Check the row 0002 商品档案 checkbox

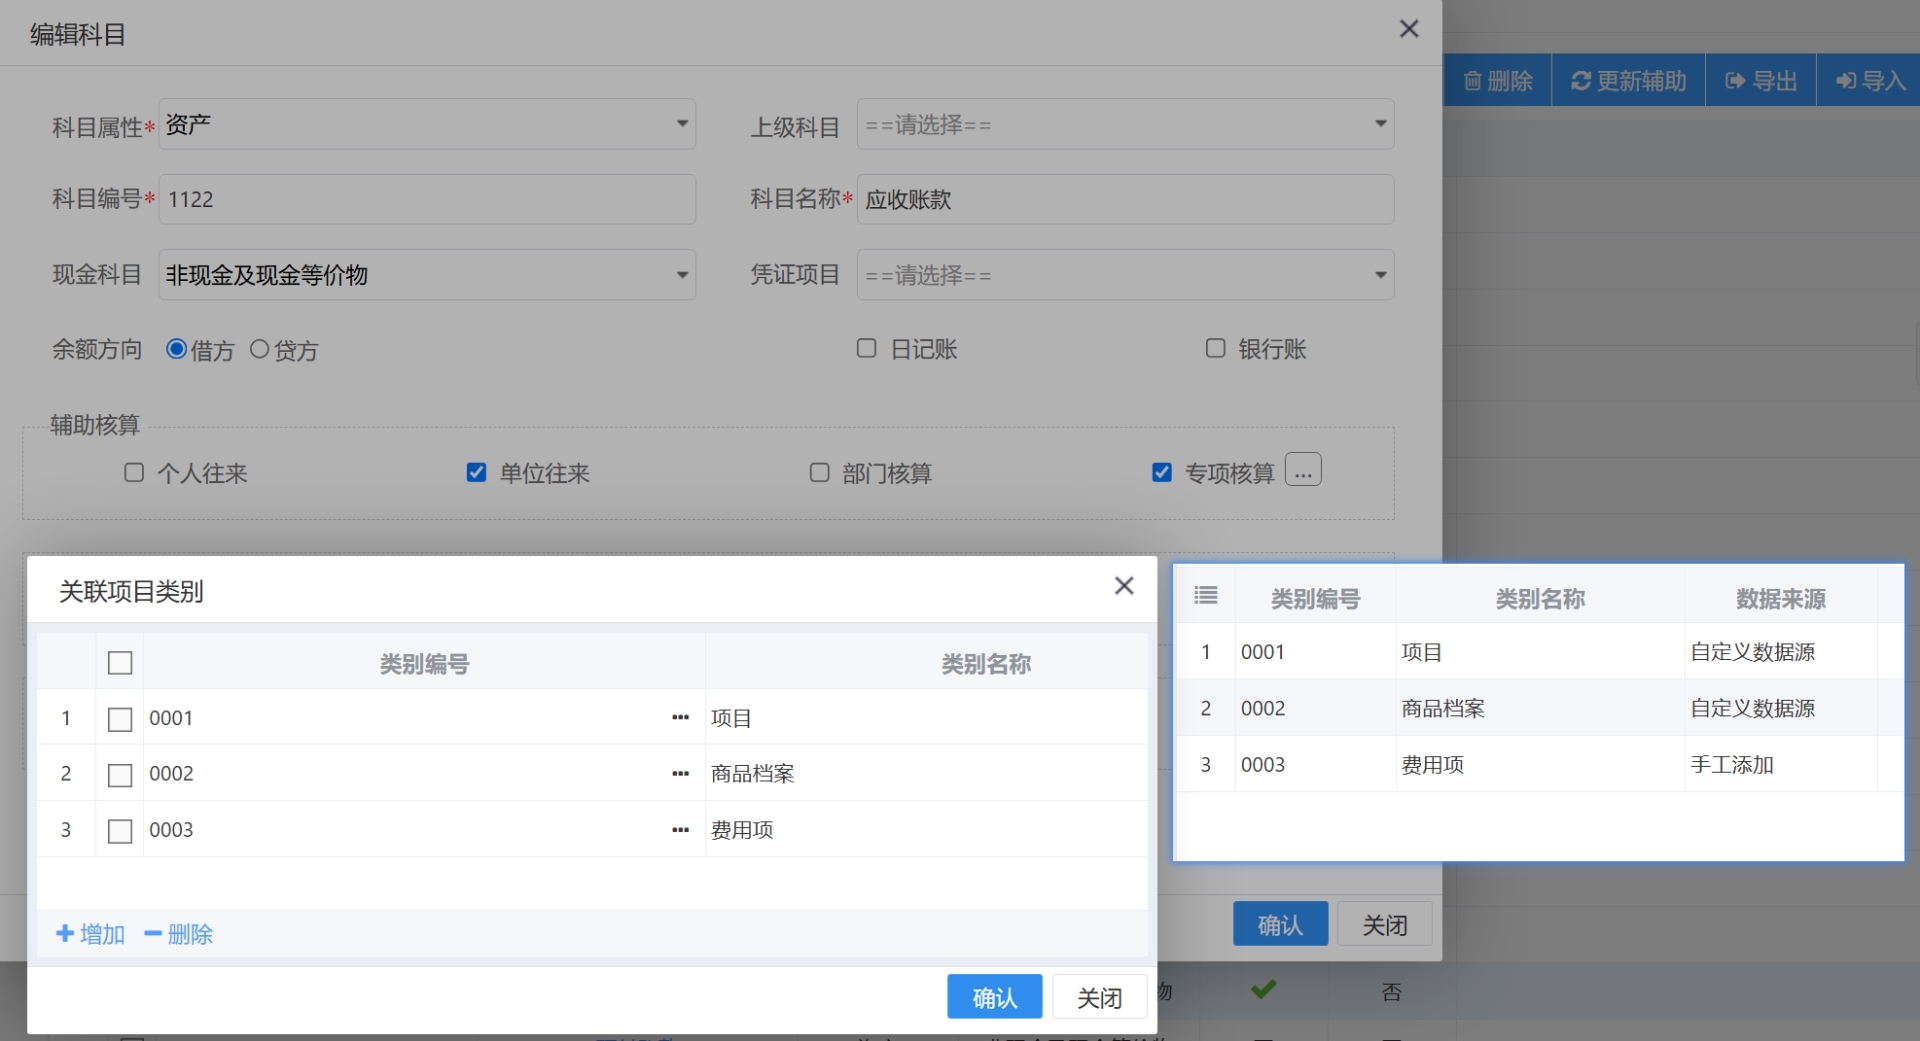pyautogui.click(x=120, y=775)
